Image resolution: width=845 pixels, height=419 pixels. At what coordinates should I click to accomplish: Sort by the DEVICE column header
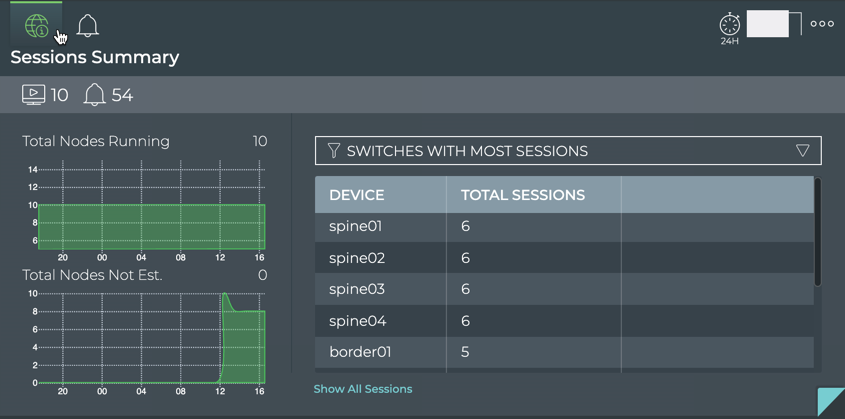pos(357,195)
